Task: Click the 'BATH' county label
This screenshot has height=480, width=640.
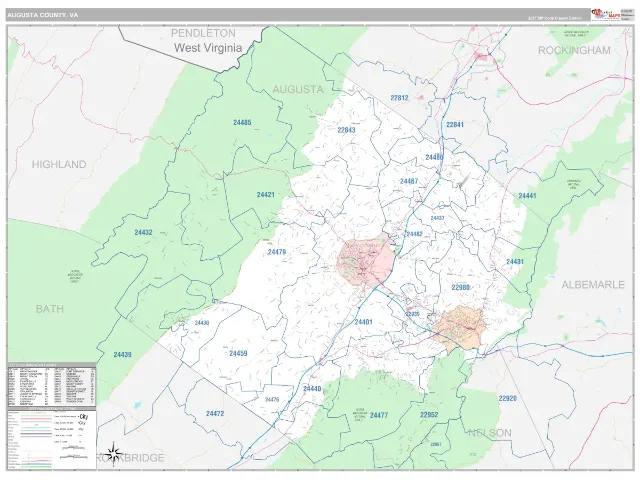Action: coord(50,309)
